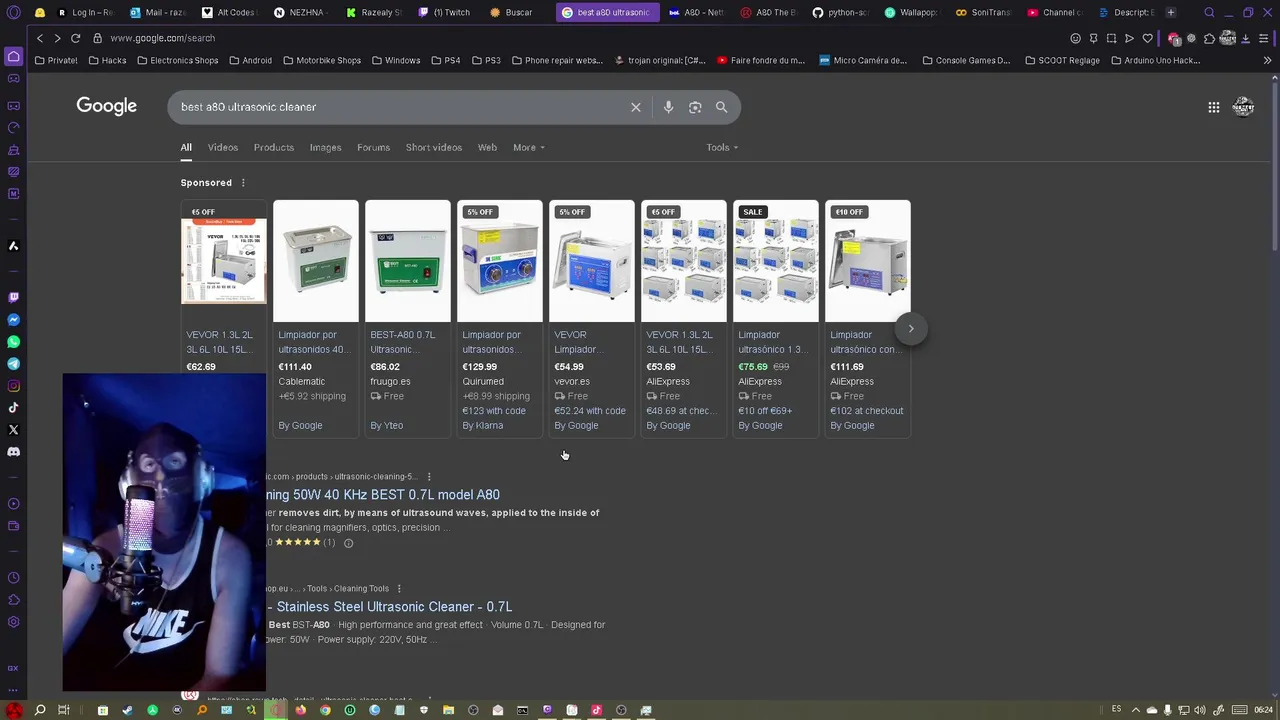The width and height of the screenshot is (1280, 720).
Task: Open the PS4 bookmark folder
Action: pyautogui.click(x=446, y=60)
